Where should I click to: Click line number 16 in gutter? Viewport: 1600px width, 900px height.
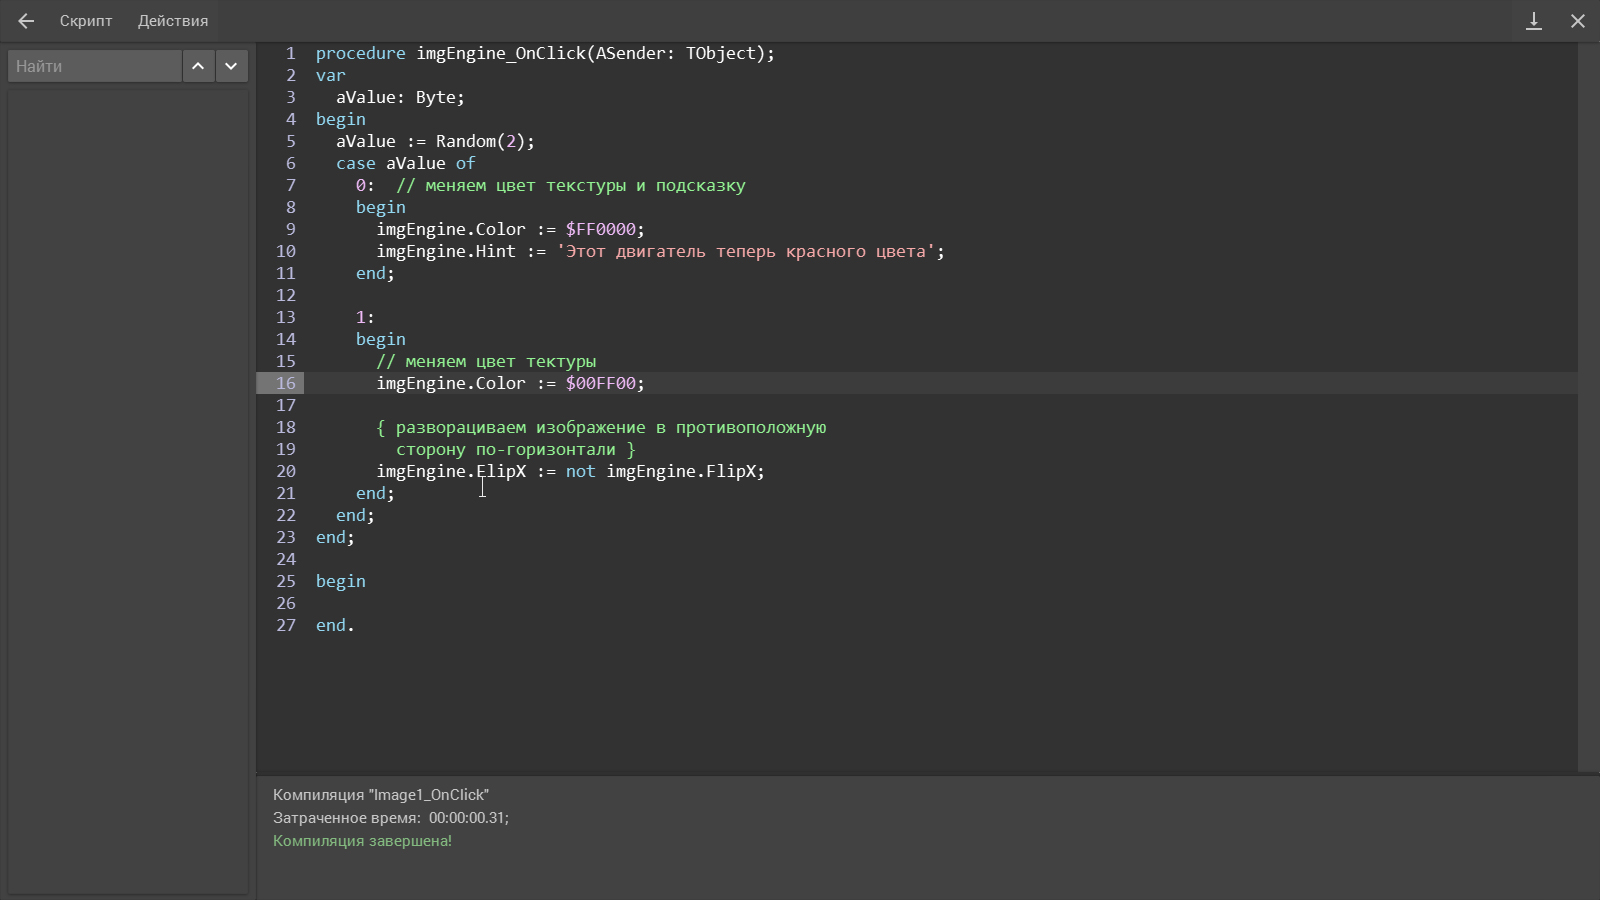(286, 383)
